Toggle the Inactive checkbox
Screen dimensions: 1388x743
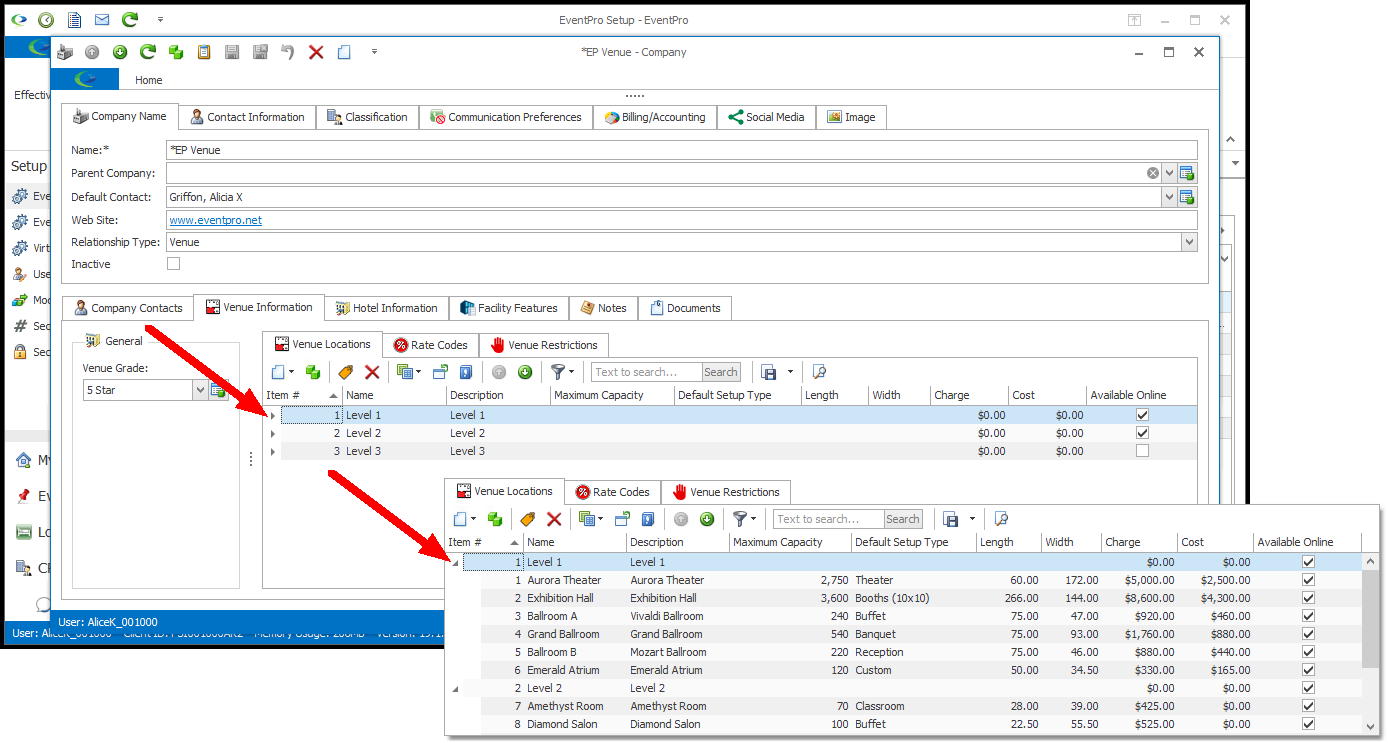pos(174,264)
